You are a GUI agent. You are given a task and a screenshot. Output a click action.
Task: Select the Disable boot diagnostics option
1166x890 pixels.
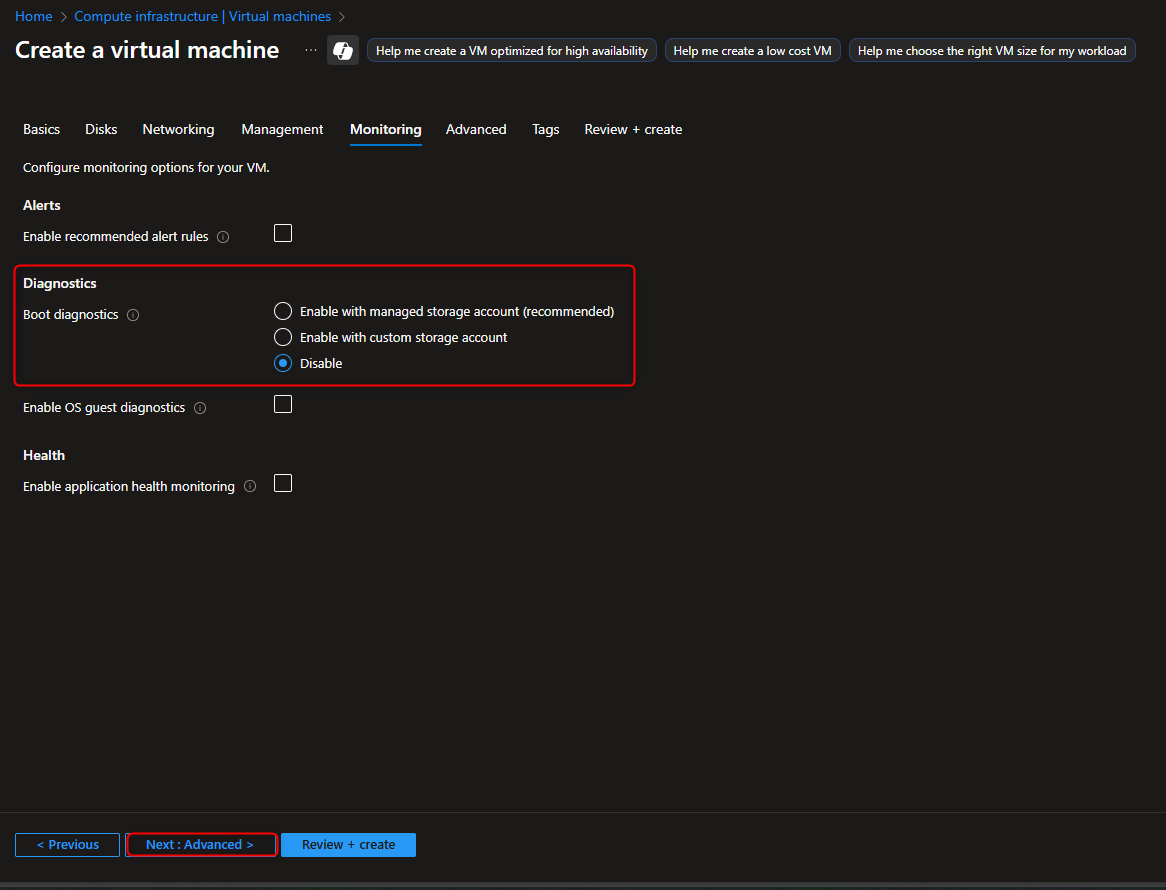point(282,363)
